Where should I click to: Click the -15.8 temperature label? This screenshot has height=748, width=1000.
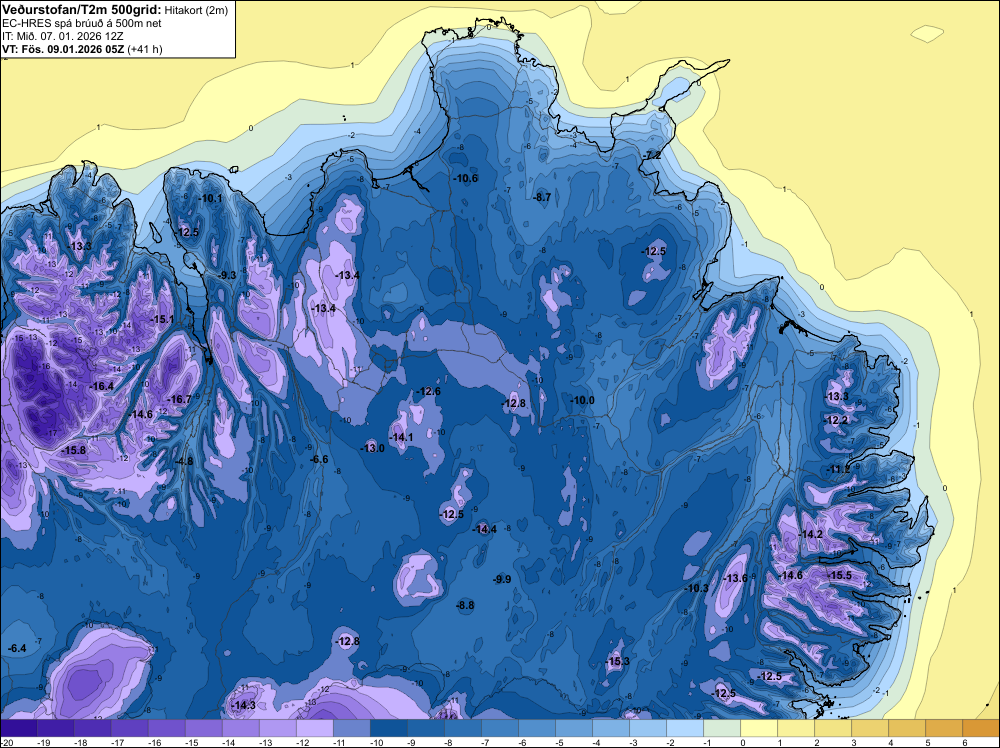click(73, 451)
